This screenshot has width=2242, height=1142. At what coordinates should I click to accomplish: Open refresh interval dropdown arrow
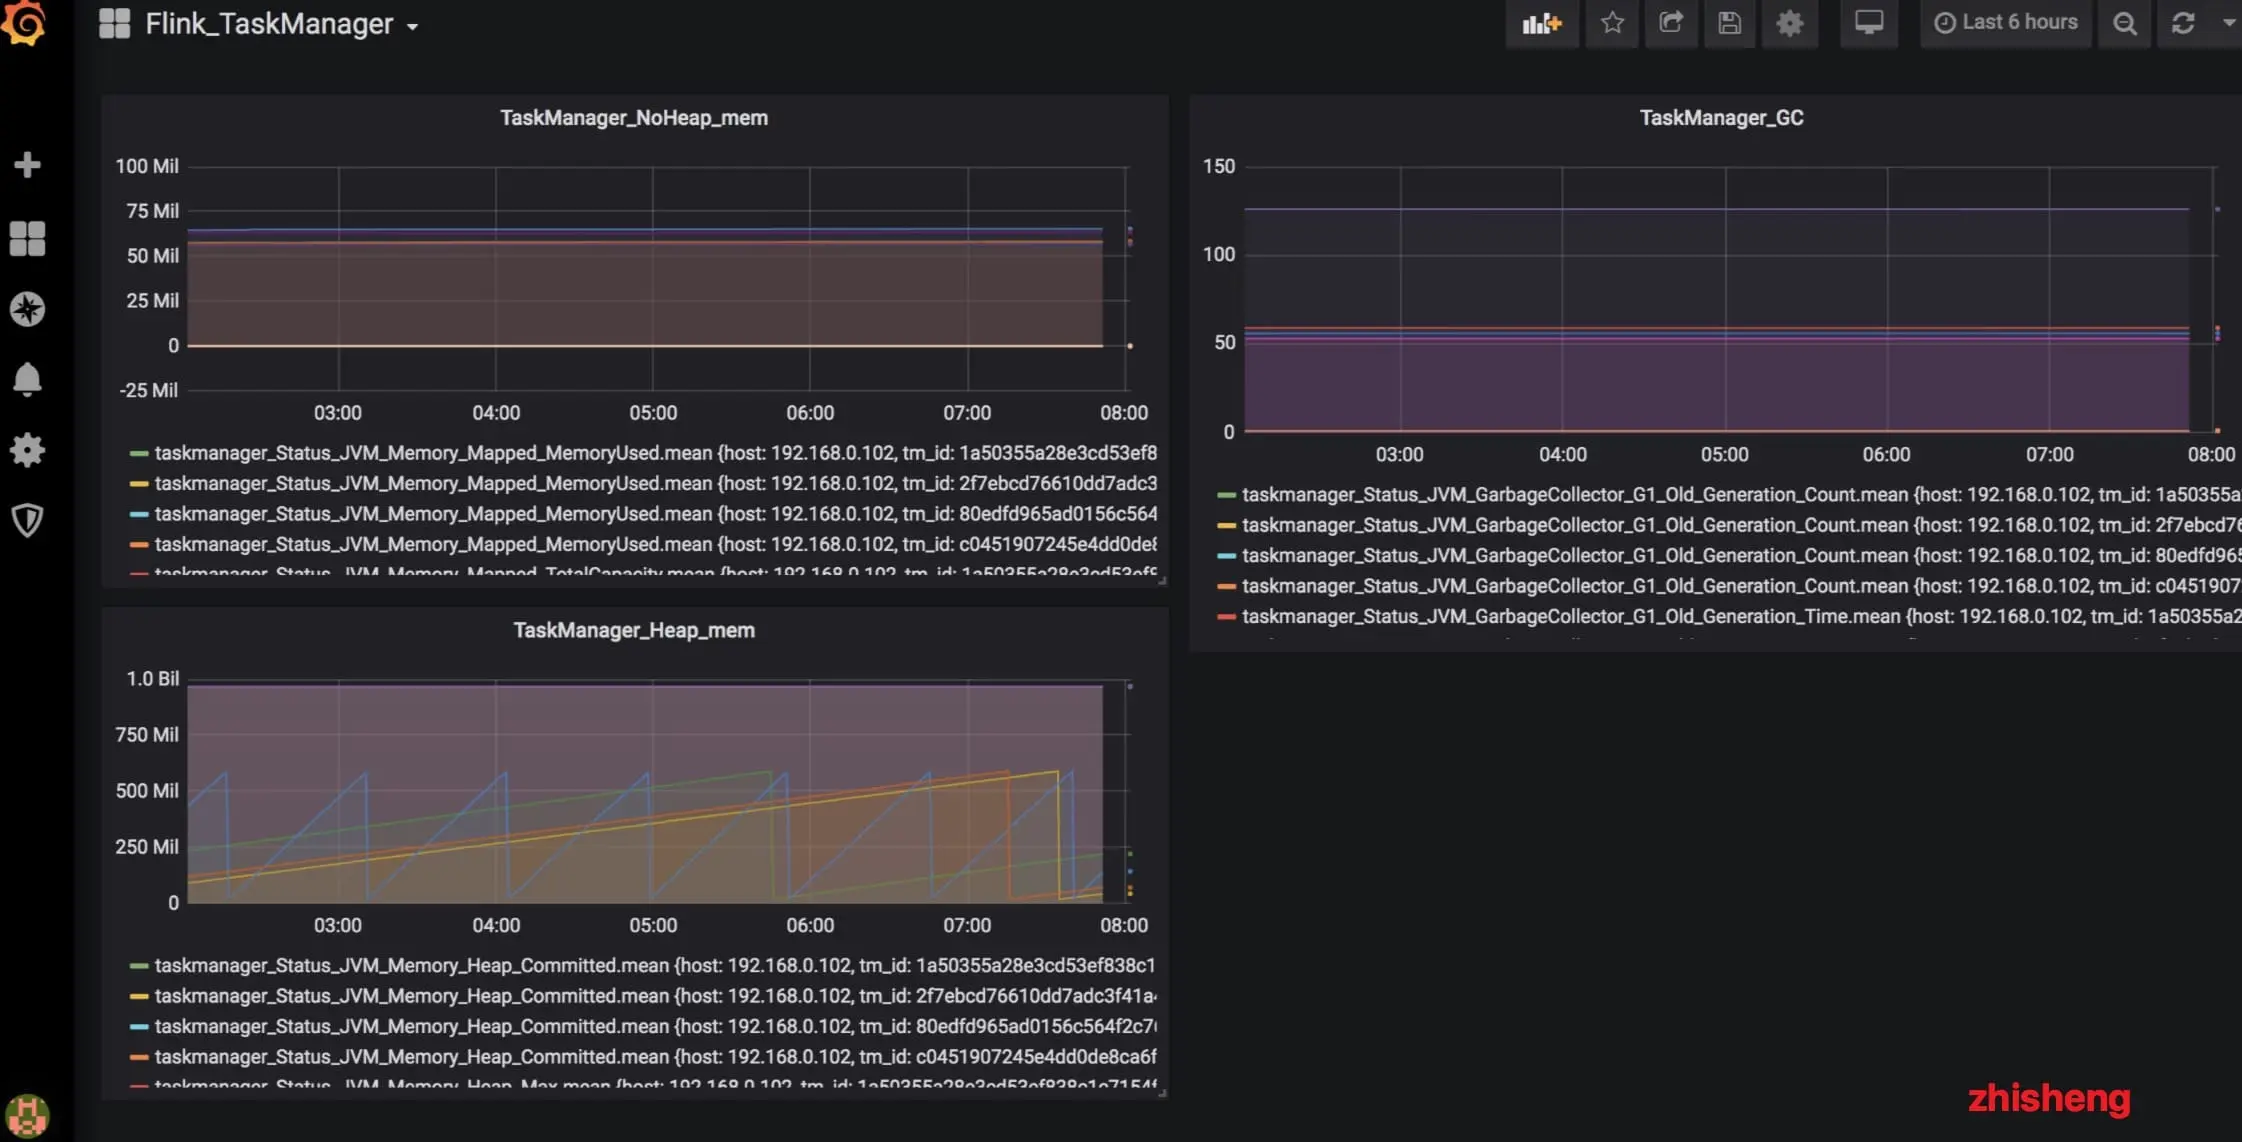click(2228, 23)
